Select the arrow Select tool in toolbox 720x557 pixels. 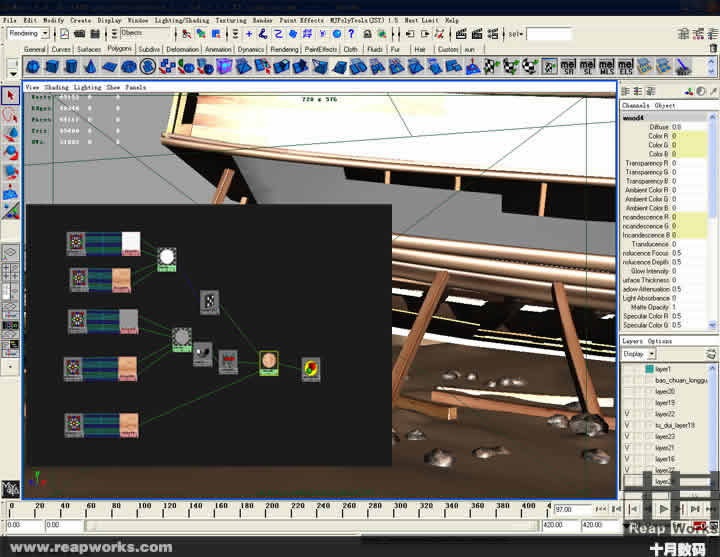coord(11,96)
